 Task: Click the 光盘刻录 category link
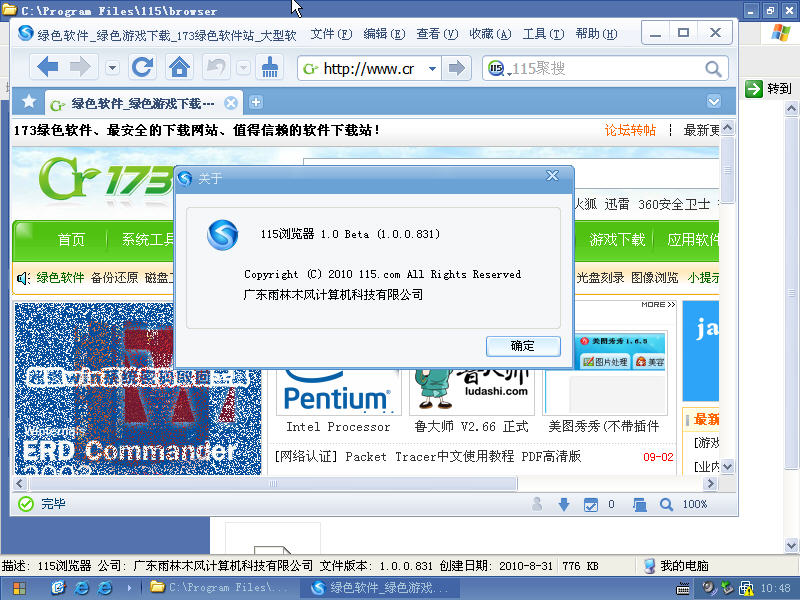(600, 278)
